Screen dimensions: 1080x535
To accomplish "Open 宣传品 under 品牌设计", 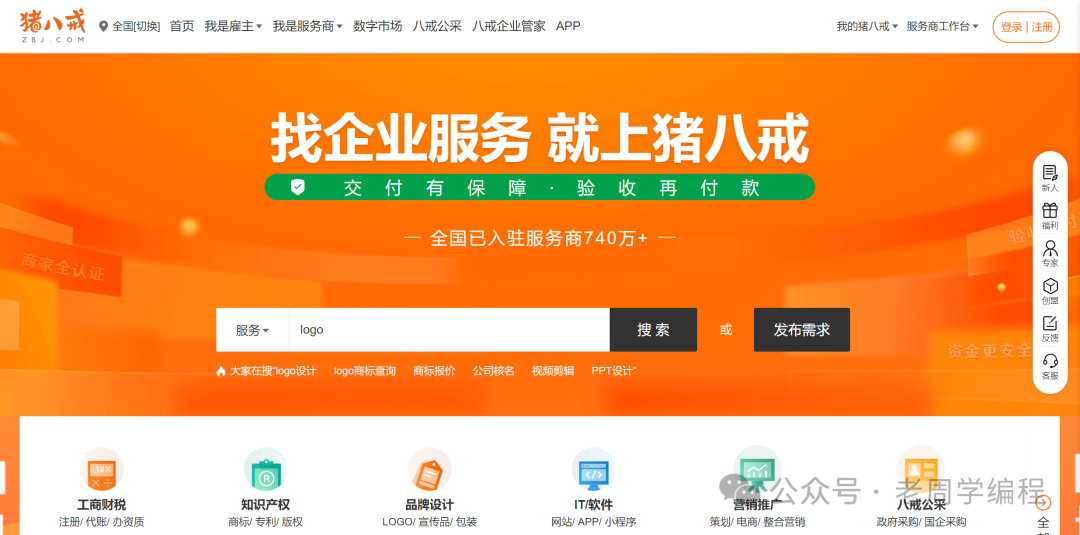I will pos(432,522).
